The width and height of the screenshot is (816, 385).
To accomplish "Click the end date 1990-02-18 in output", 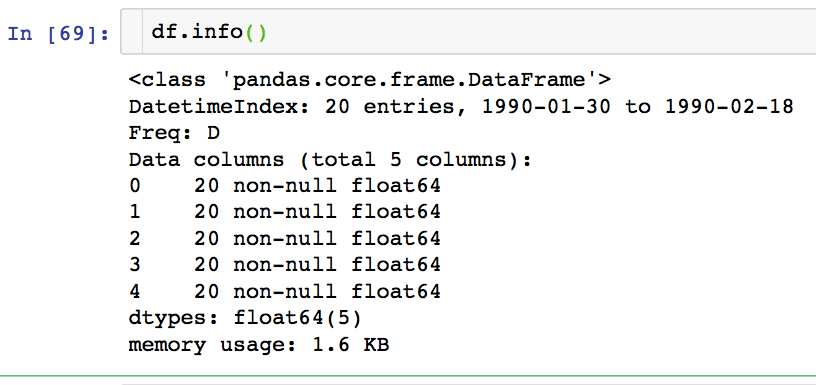I will pos(729,107).
